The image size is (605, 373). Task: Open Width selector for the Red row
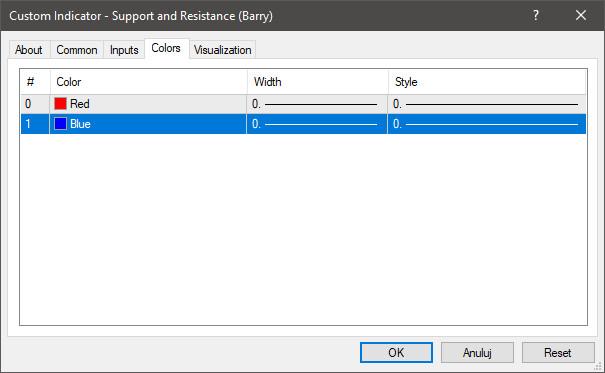click(x=317, y=104)
